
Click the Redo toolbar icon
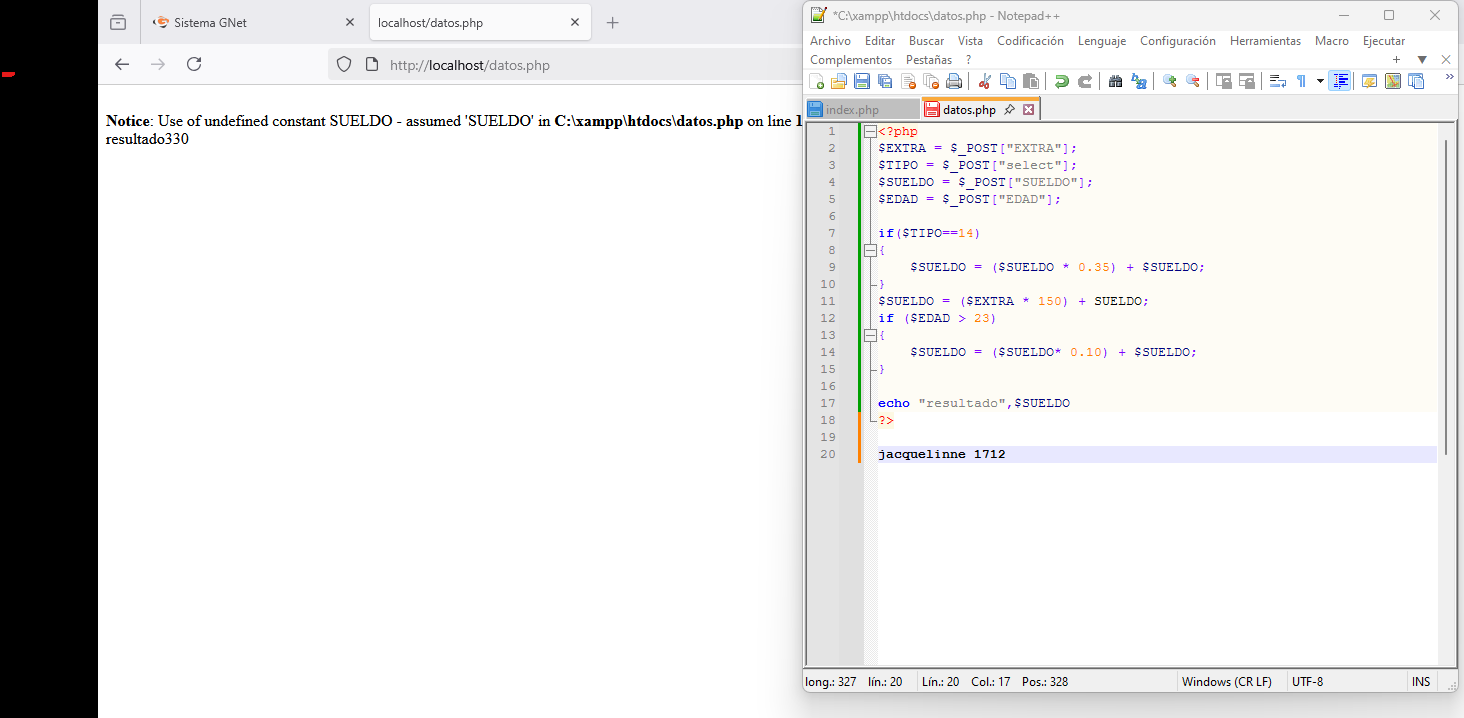pyautogui.click(x=1085, y=81)
